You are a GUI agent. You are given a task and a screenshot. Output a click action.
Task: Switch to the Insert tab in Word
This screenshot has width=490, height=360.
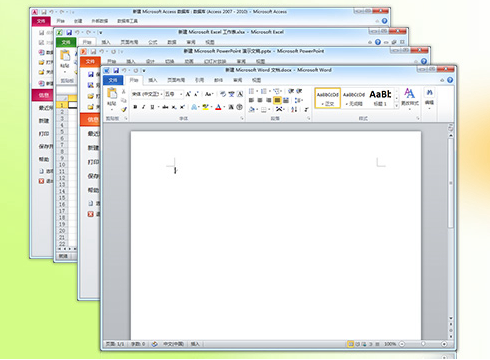coord(153,80)
